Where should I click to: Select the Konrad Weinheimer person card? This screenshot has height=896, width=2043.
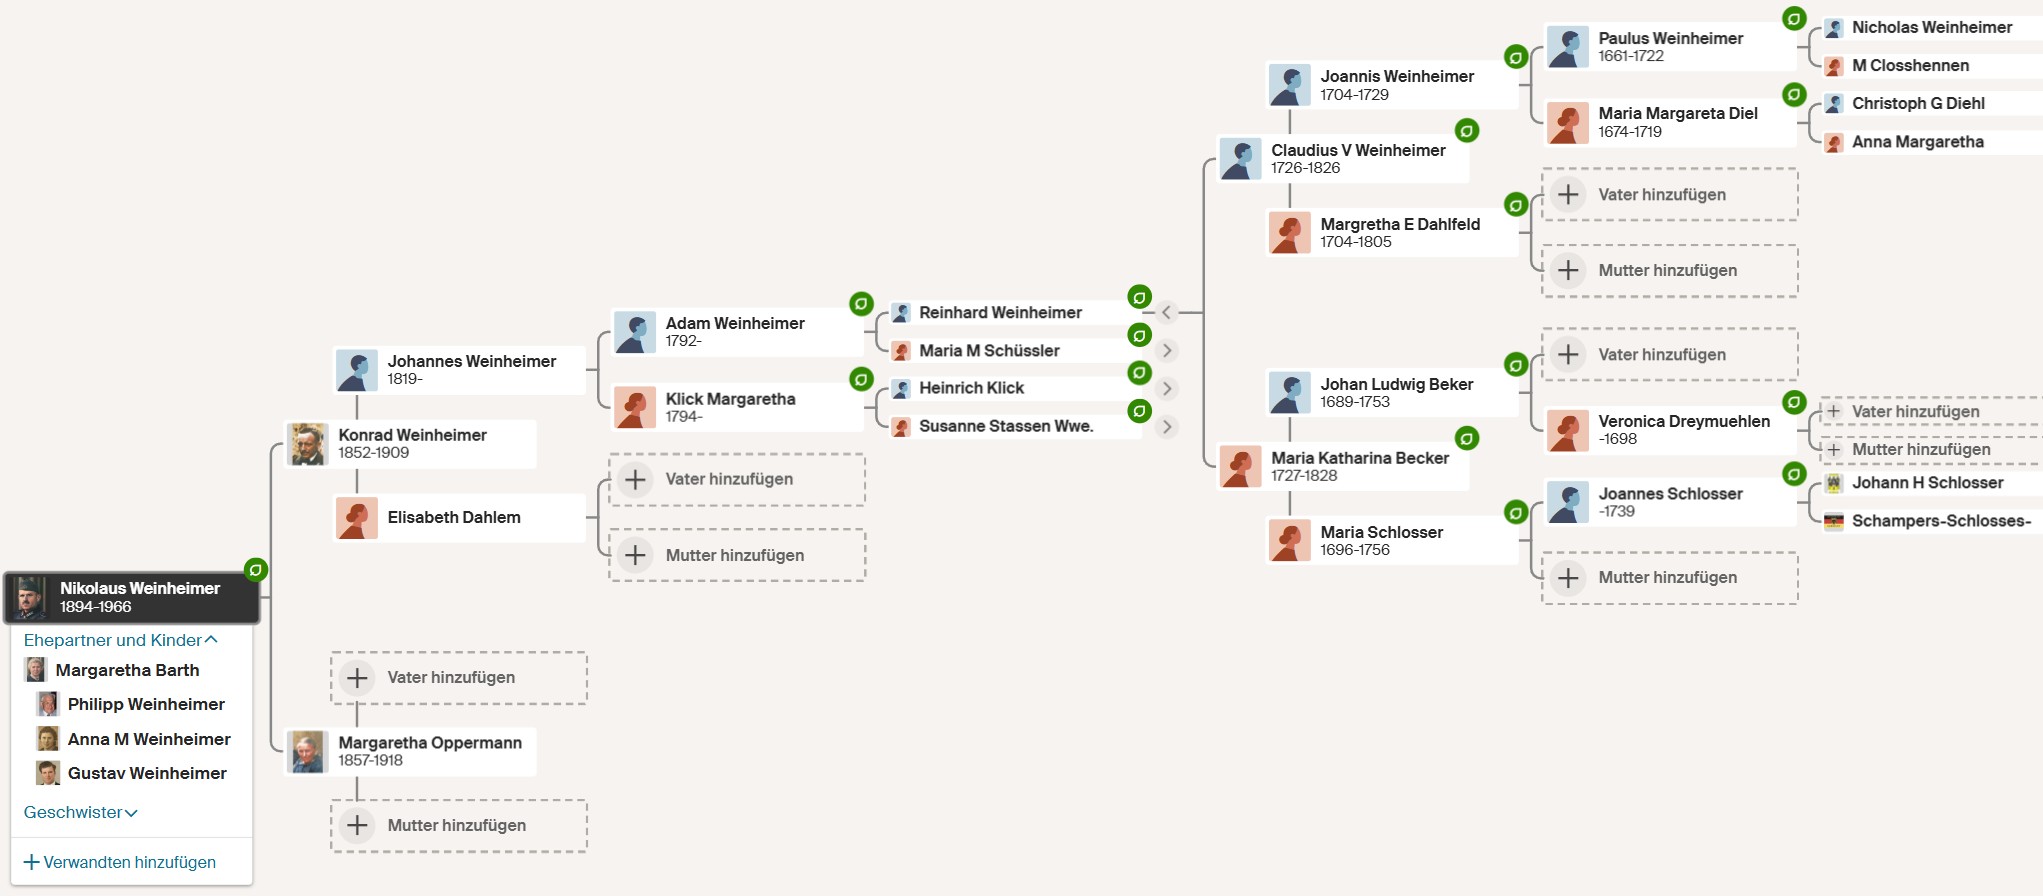(x=411, y=444)
